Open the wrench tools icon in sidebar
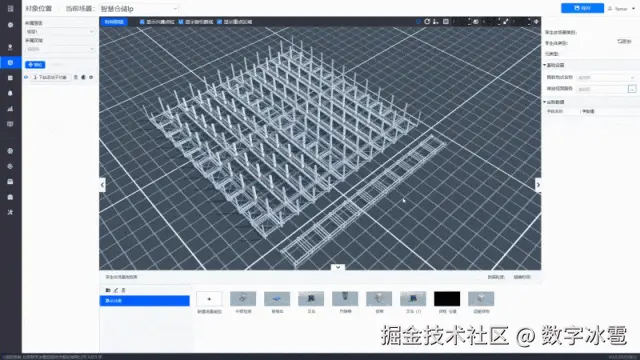Viewport: 640px width, 360px height. [10, 212]
